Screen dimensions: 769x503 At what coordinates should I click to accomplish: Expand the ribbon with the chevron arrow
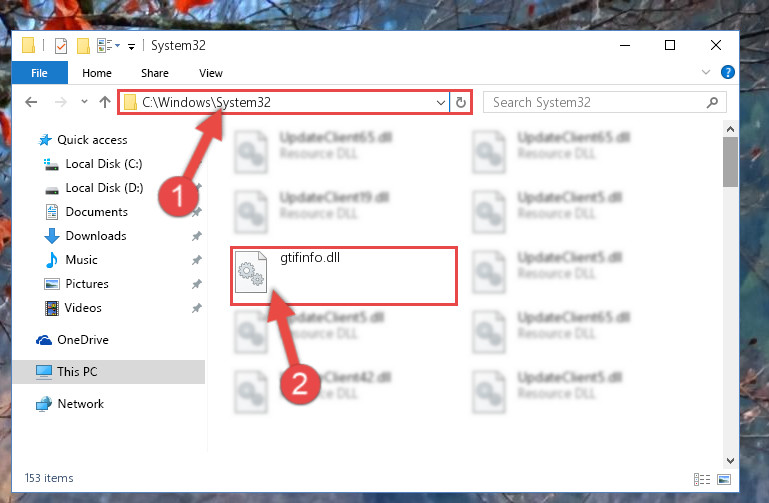(x=706, y=72)
